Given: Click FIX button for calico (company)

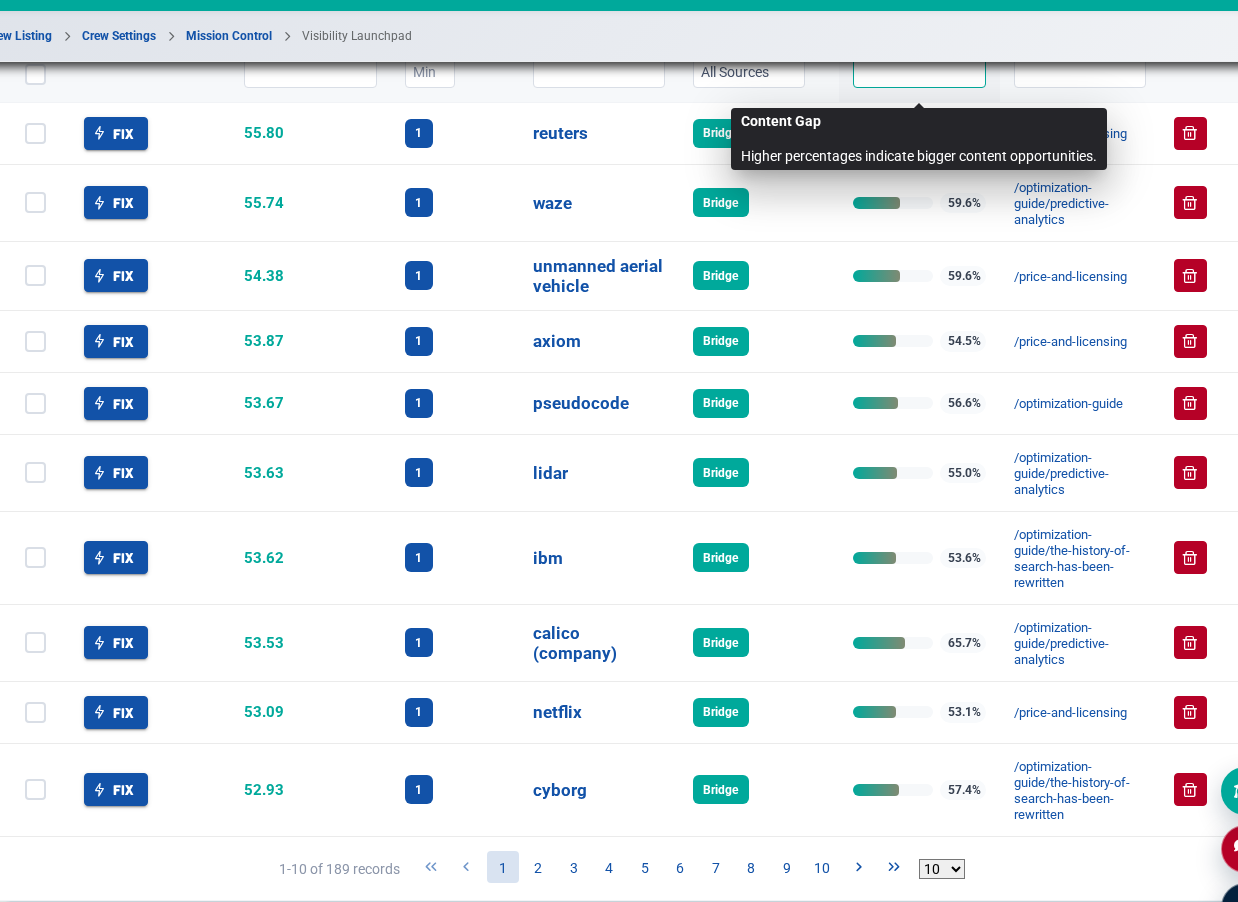Looking at the screenshot, I should point(116,643).
